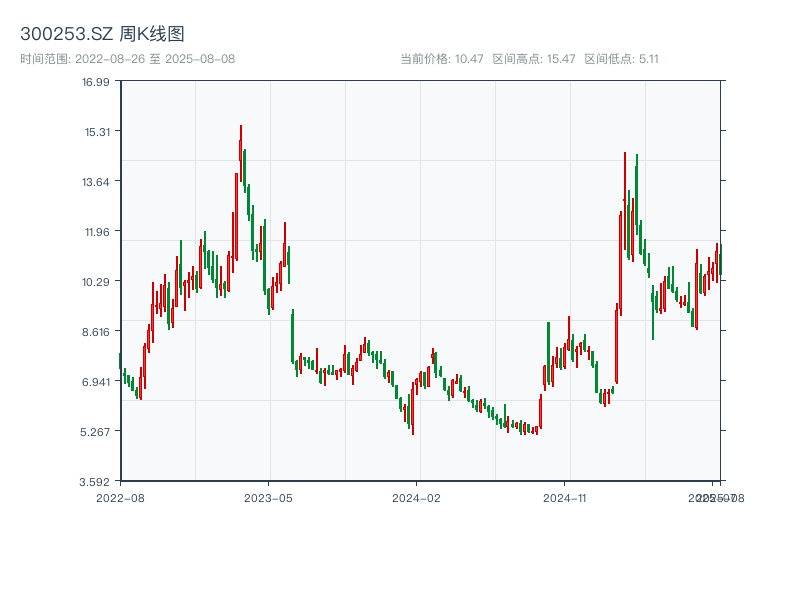Click the 区间高点: 15.47 value
Screen dimensions: 800x600
coord(534,59)
